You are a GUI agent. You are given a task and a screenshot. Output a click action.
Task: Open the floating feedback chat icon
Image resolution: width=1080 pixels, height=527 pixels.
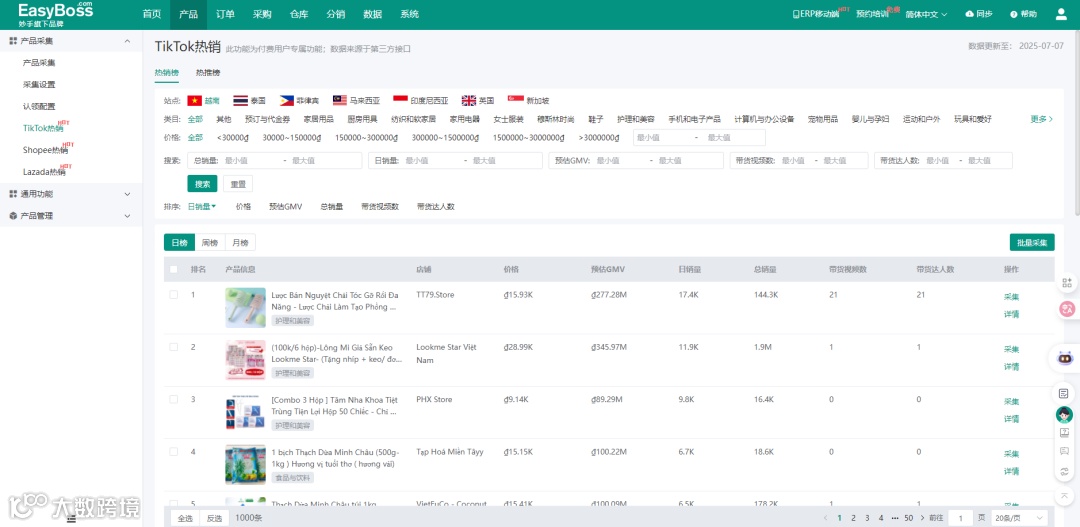(1065, 452)
